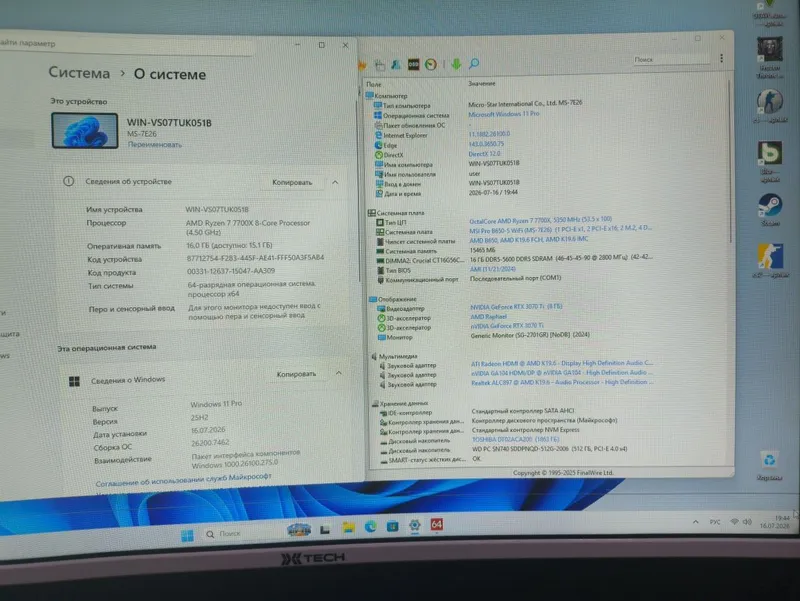
Task: Show hidden system tray icons chevron
Action: click(x=695, y=522)
